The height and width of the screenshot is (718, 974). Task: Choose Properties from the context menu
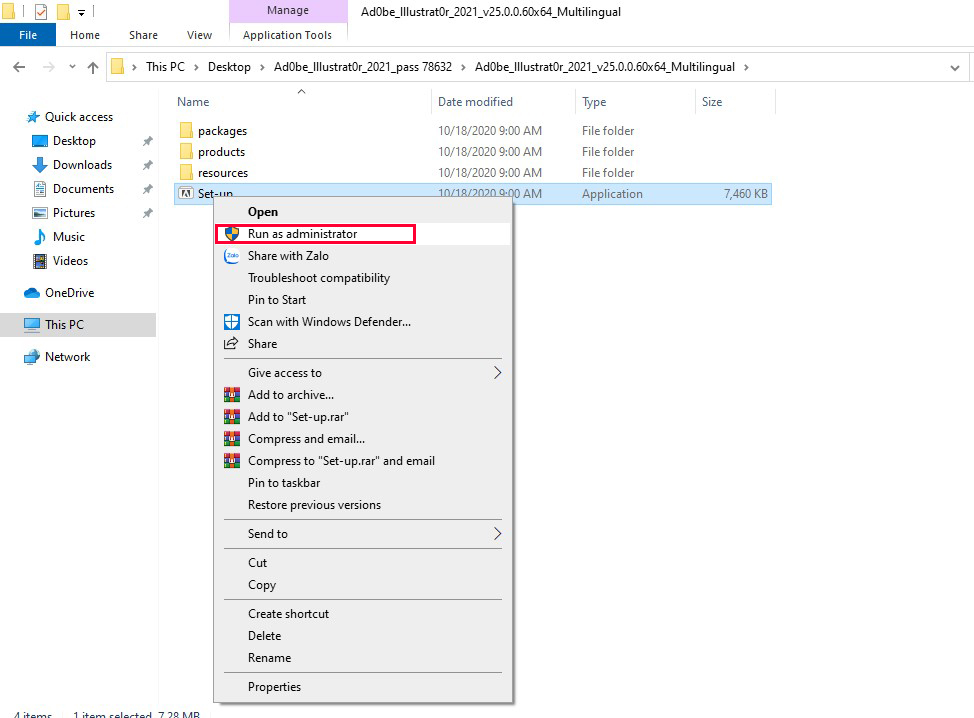[x=274, y=687]
